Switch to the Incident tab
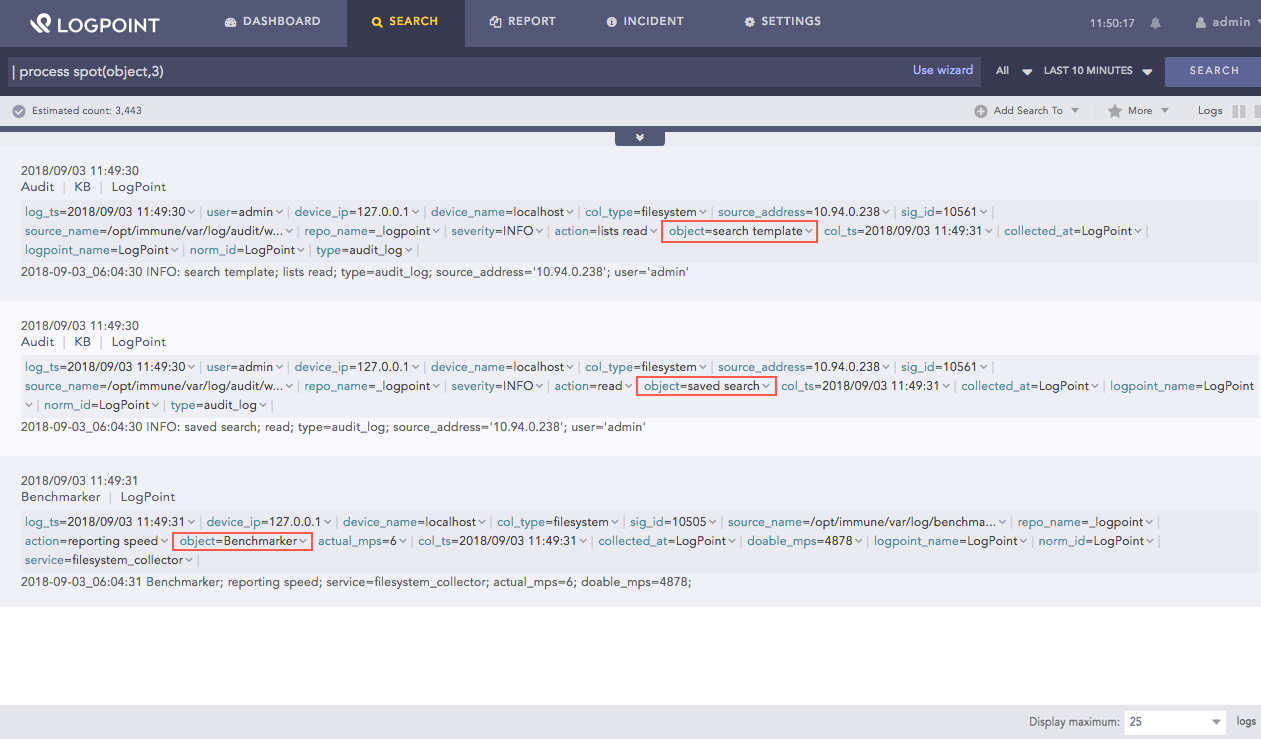Screen dimensions: 1261x739 pos(644,21)
